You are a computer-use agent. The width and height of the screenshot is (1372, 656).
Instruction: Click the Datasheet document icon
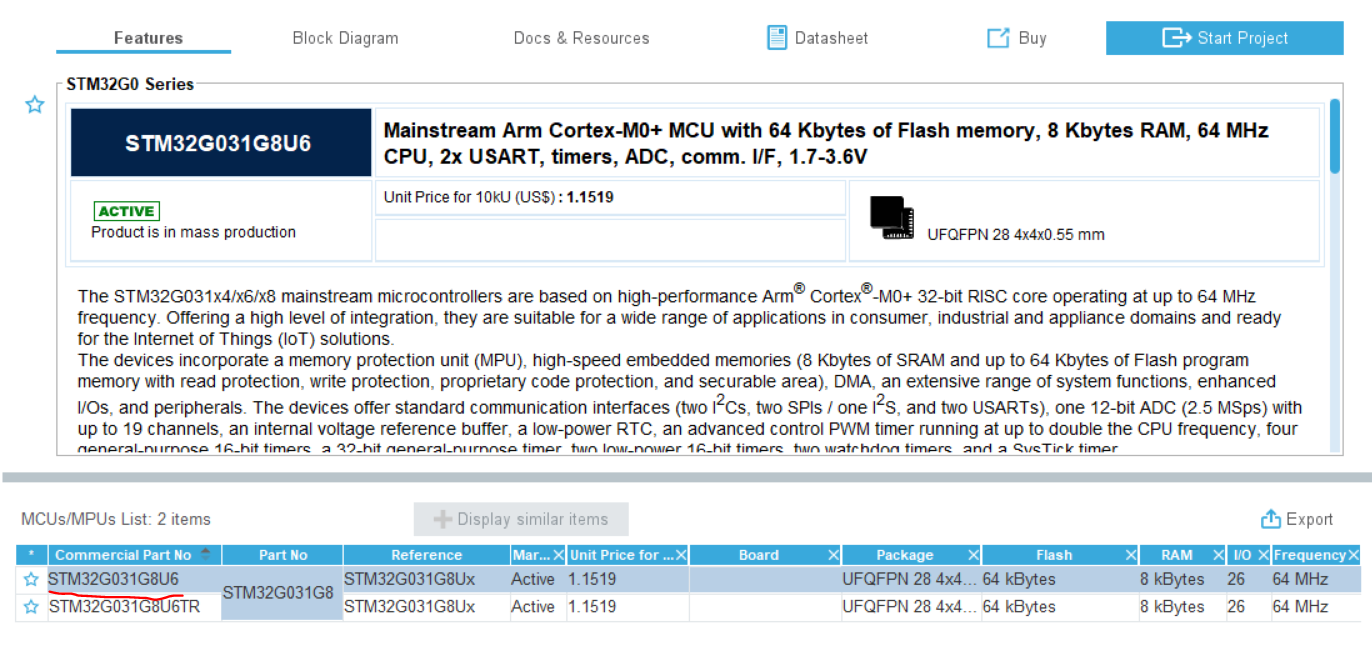coord(777,38)
